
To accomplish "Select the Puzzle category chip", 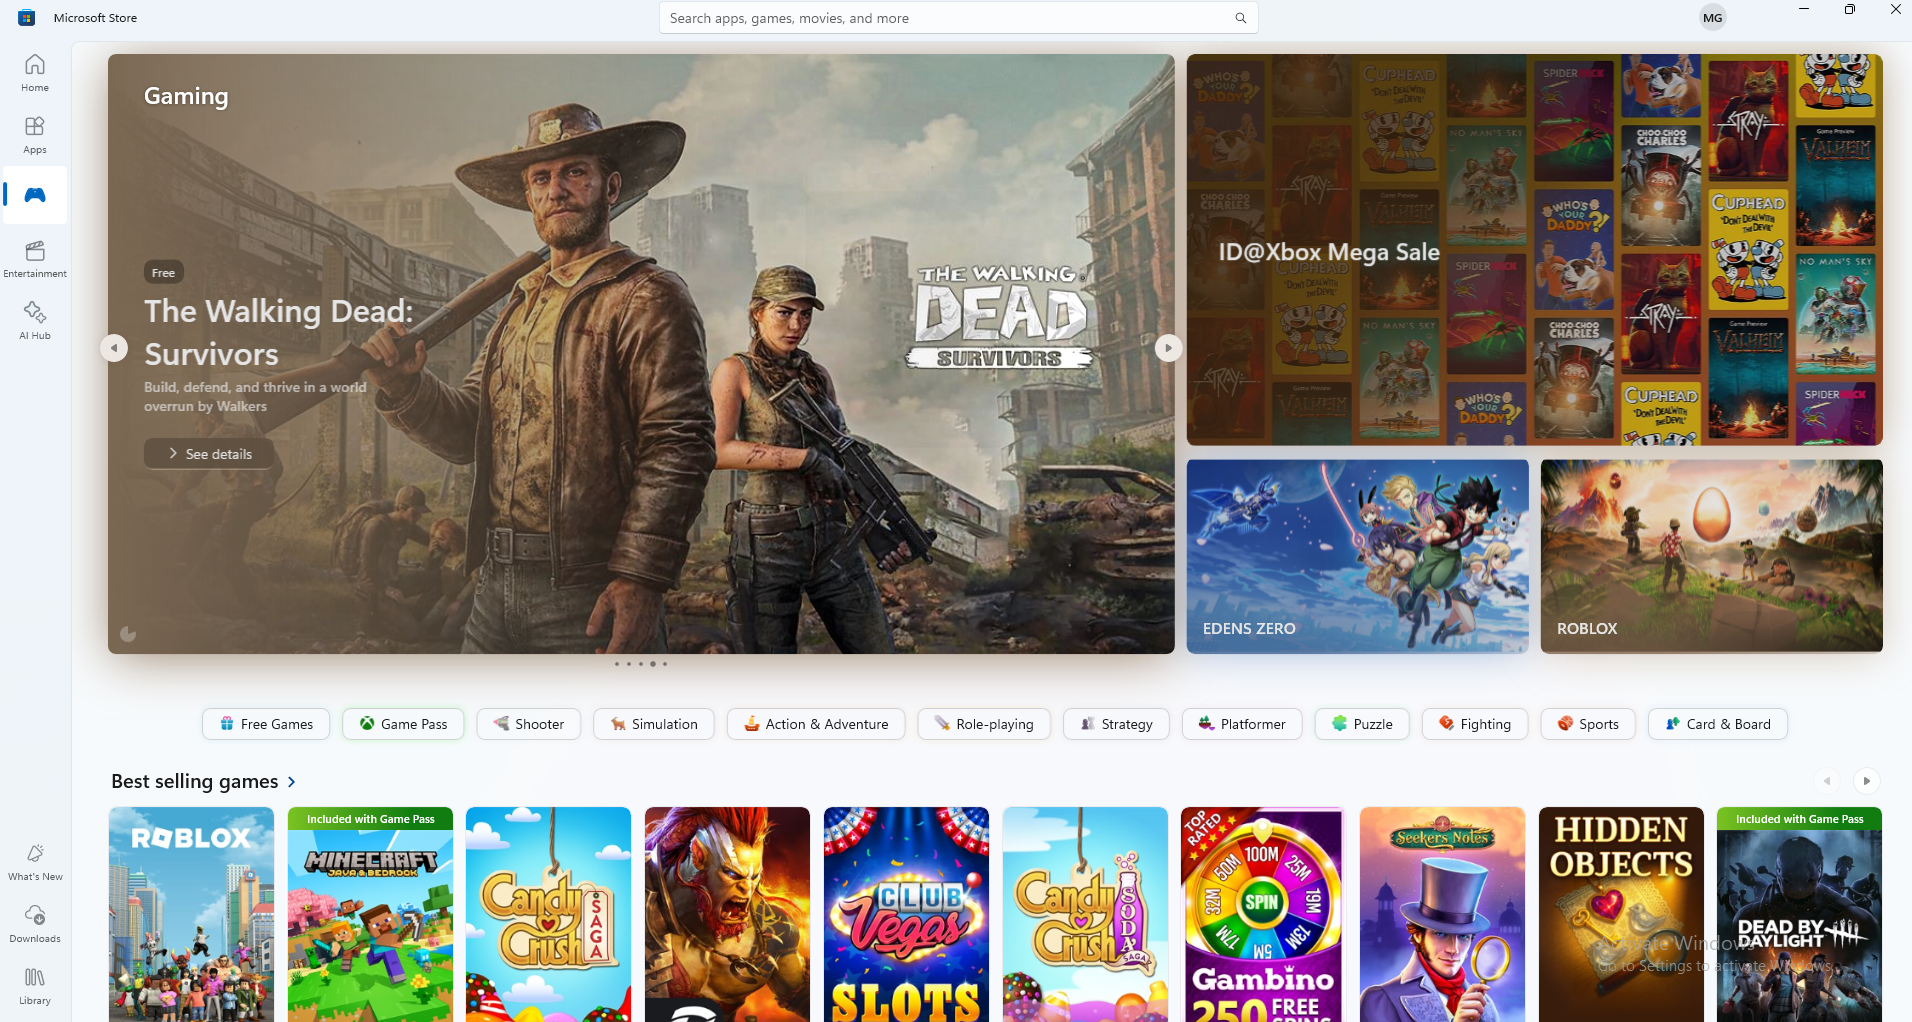I will coord(1362,724).
